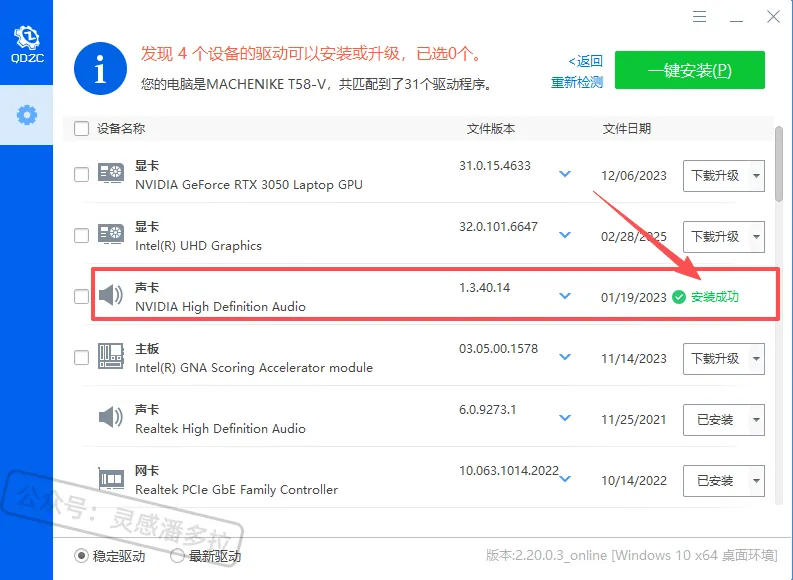793x580 pixels.
Task: Click the Realtek PCIe GbE Family Controller name
Action: pos(236,490)
